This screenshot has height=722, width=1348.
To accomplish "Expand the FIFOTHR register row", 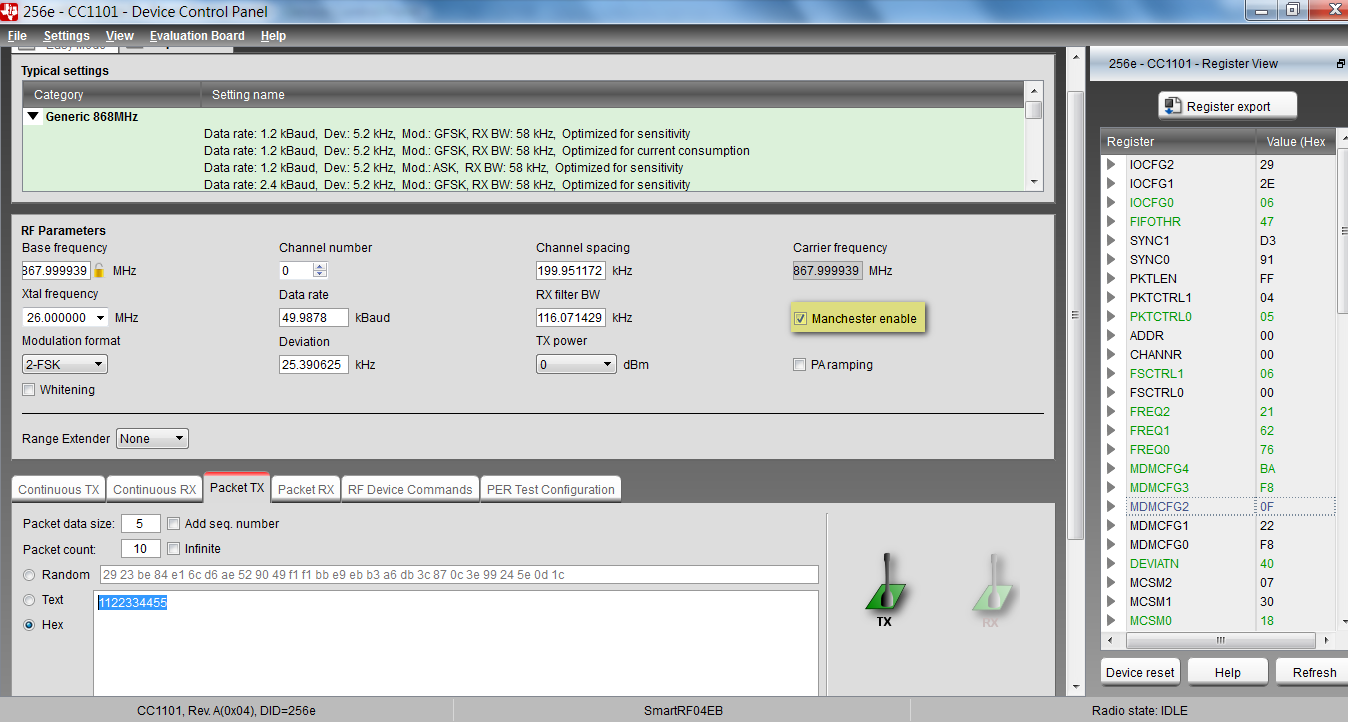I will pyautogui.click(x=1111, y=222).
